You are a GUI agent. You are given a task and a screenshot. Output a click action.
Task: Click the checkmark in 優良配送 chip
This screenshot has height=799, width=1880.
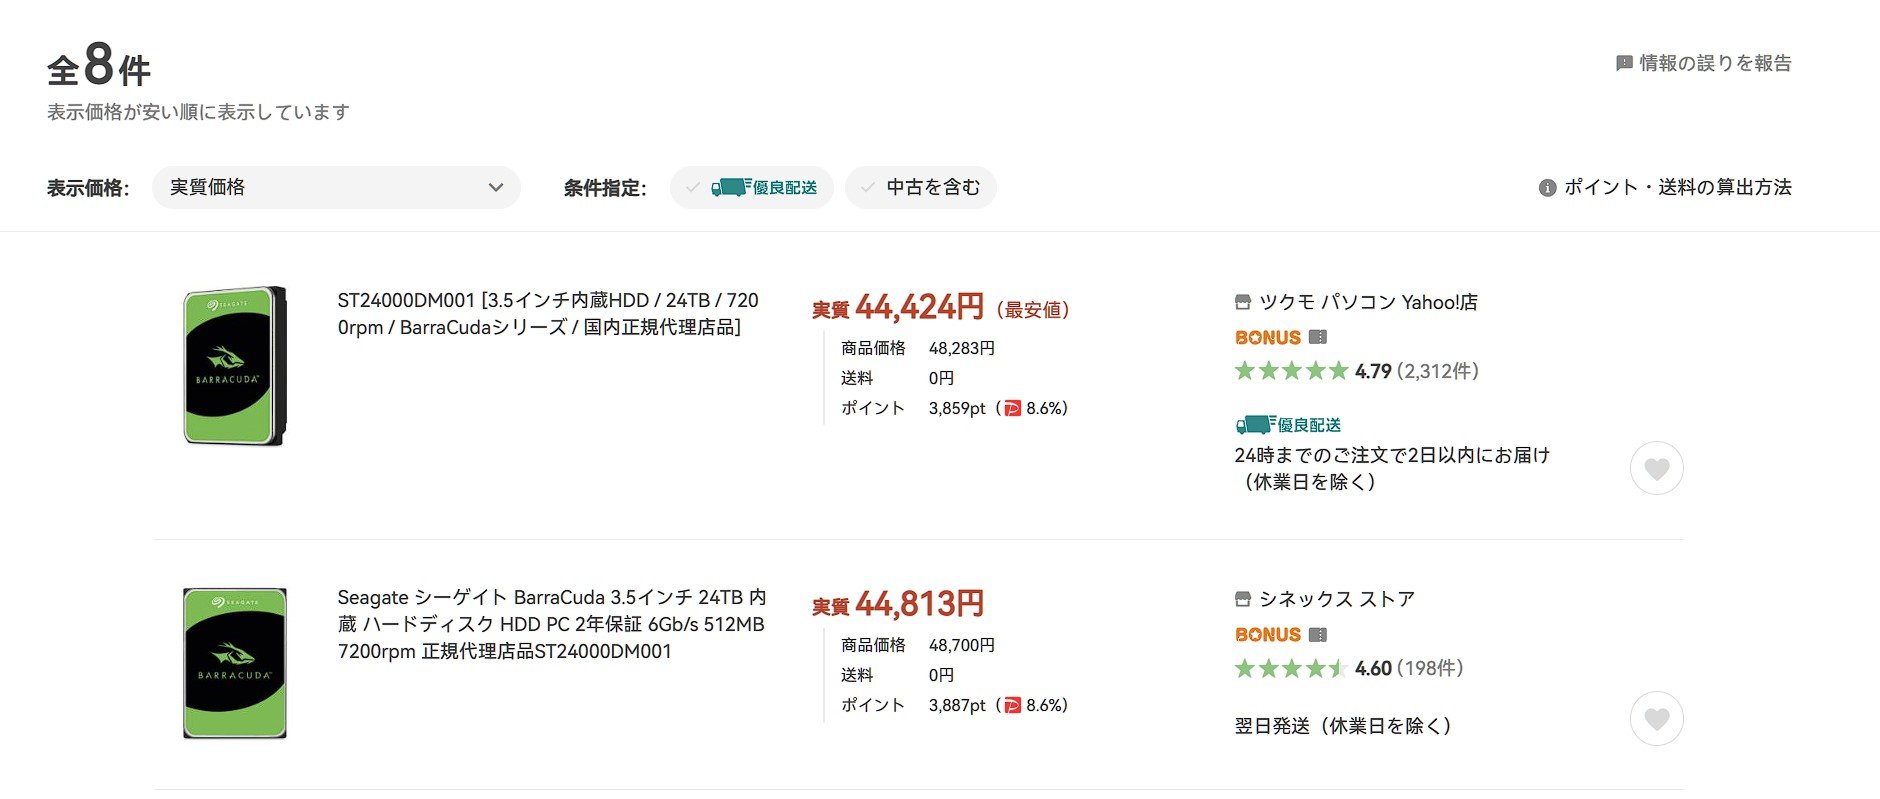coord(693,187)
